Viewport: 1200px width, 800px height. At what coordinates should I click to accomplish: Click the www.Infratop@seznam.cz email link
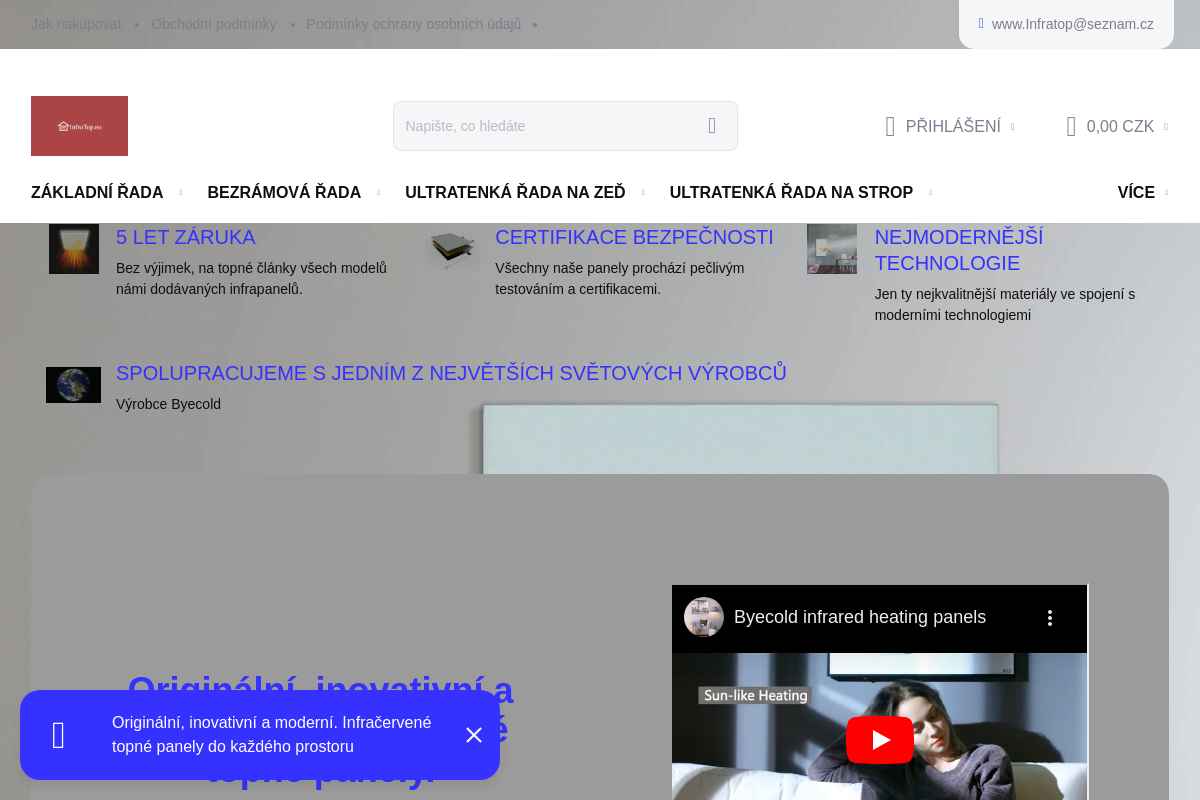(1073, 24)
